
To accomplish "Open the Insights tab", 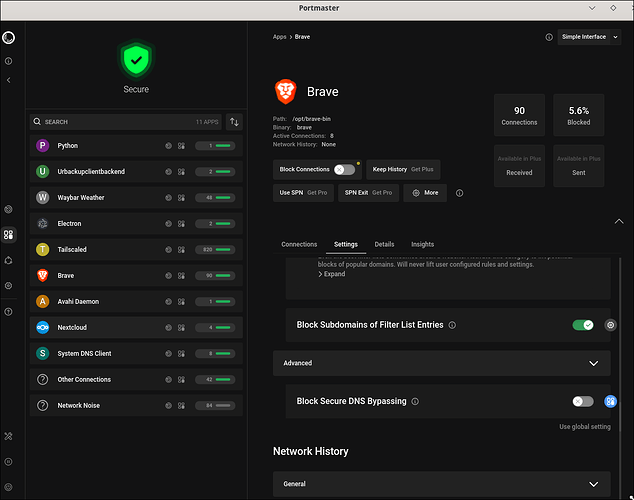I will point(423,245).
